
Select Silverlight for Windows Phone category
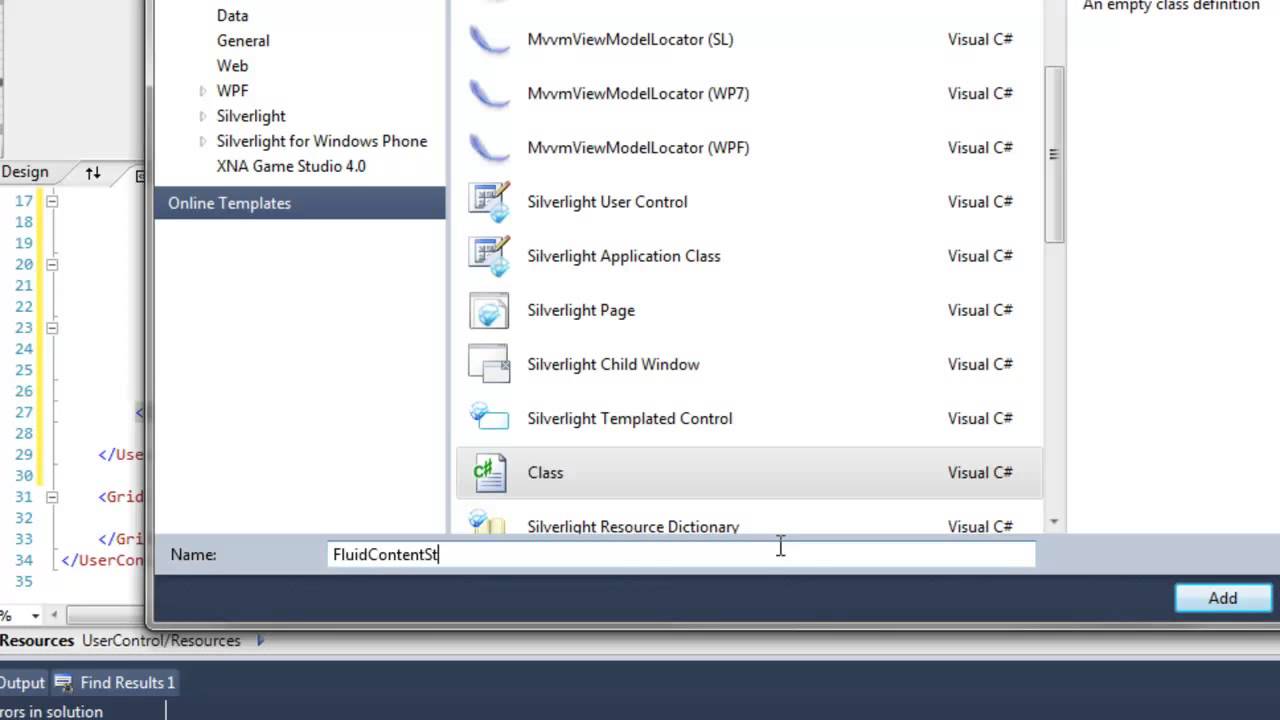point(322,141)
